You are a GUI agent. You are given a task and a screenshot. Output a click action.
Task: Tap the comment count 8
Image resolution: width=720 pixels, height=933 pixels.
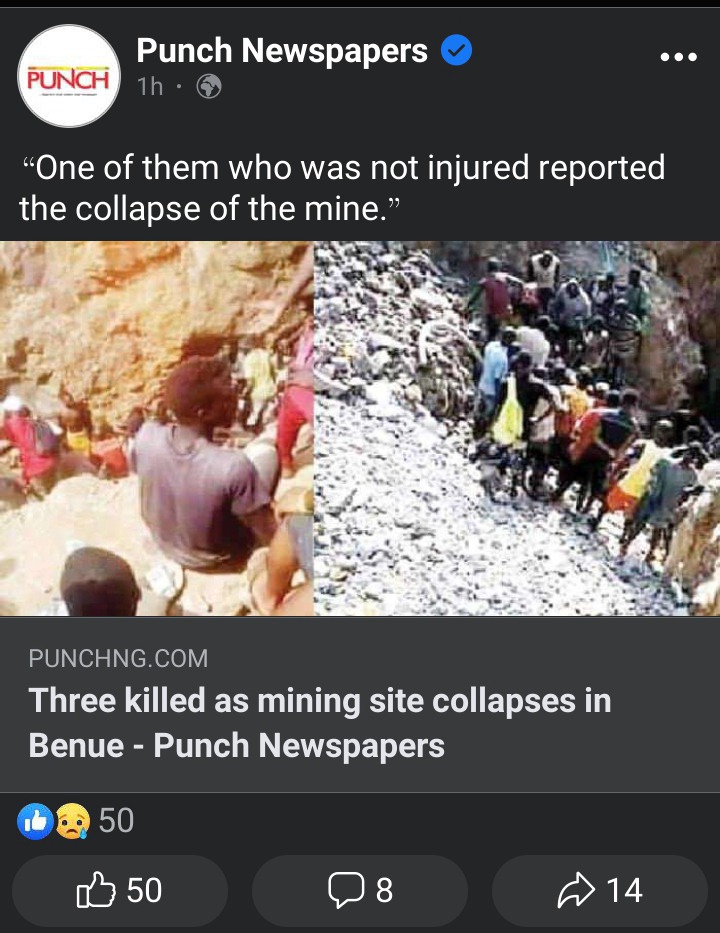click(384, 891)
